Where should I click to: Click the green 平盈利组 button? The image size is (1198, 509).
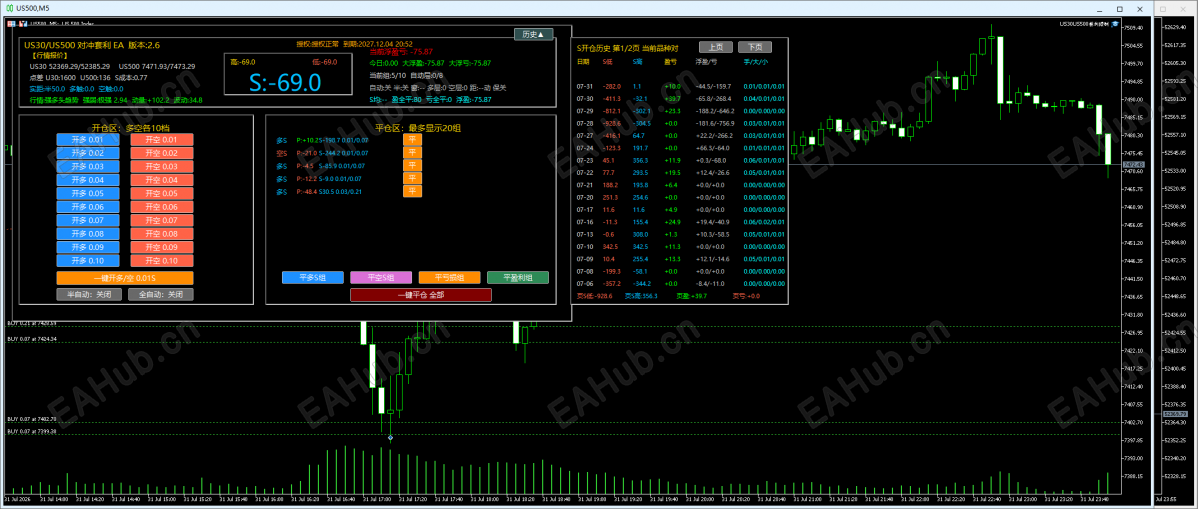518,277
